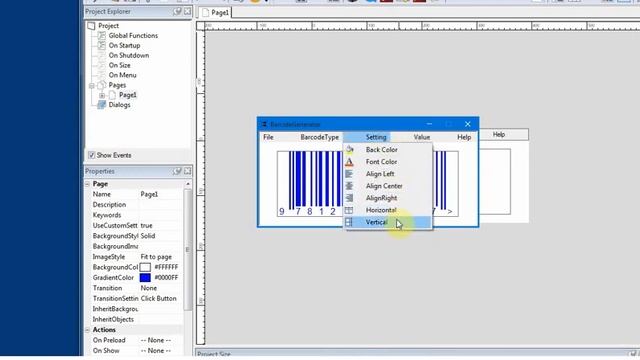Pin the Project Explorer panel
This screenshot has width=640, height=360.
tap(177, 11)
